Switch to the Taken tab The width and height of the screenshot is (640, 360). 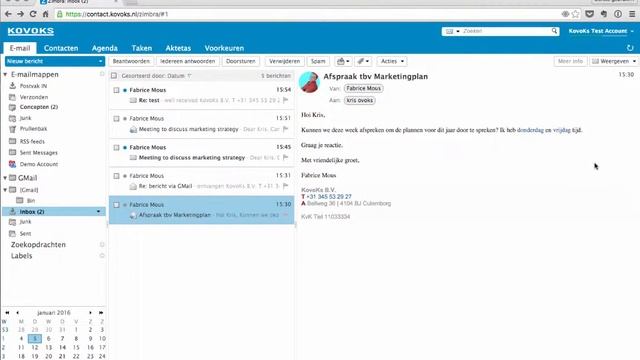coord(142,48)
